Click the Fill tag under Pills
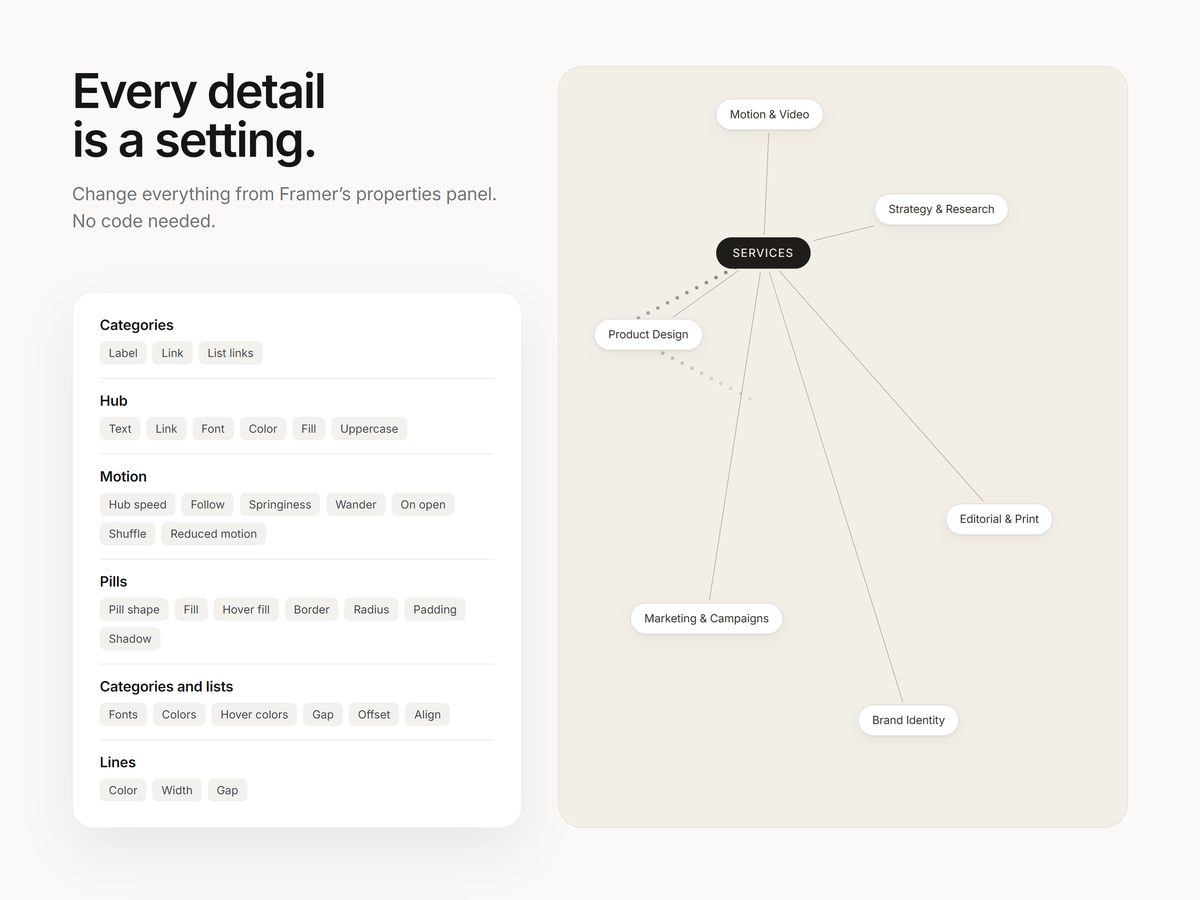 tap(191, 610)
